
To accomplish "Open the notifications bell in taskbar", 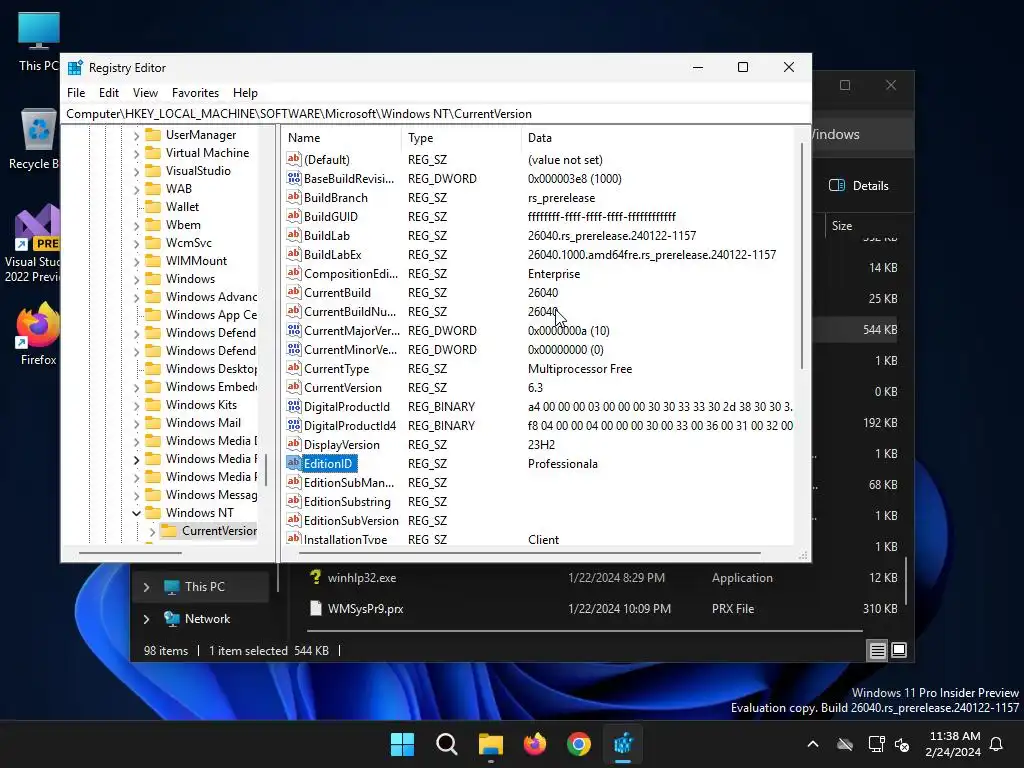I will click(997, 744).
